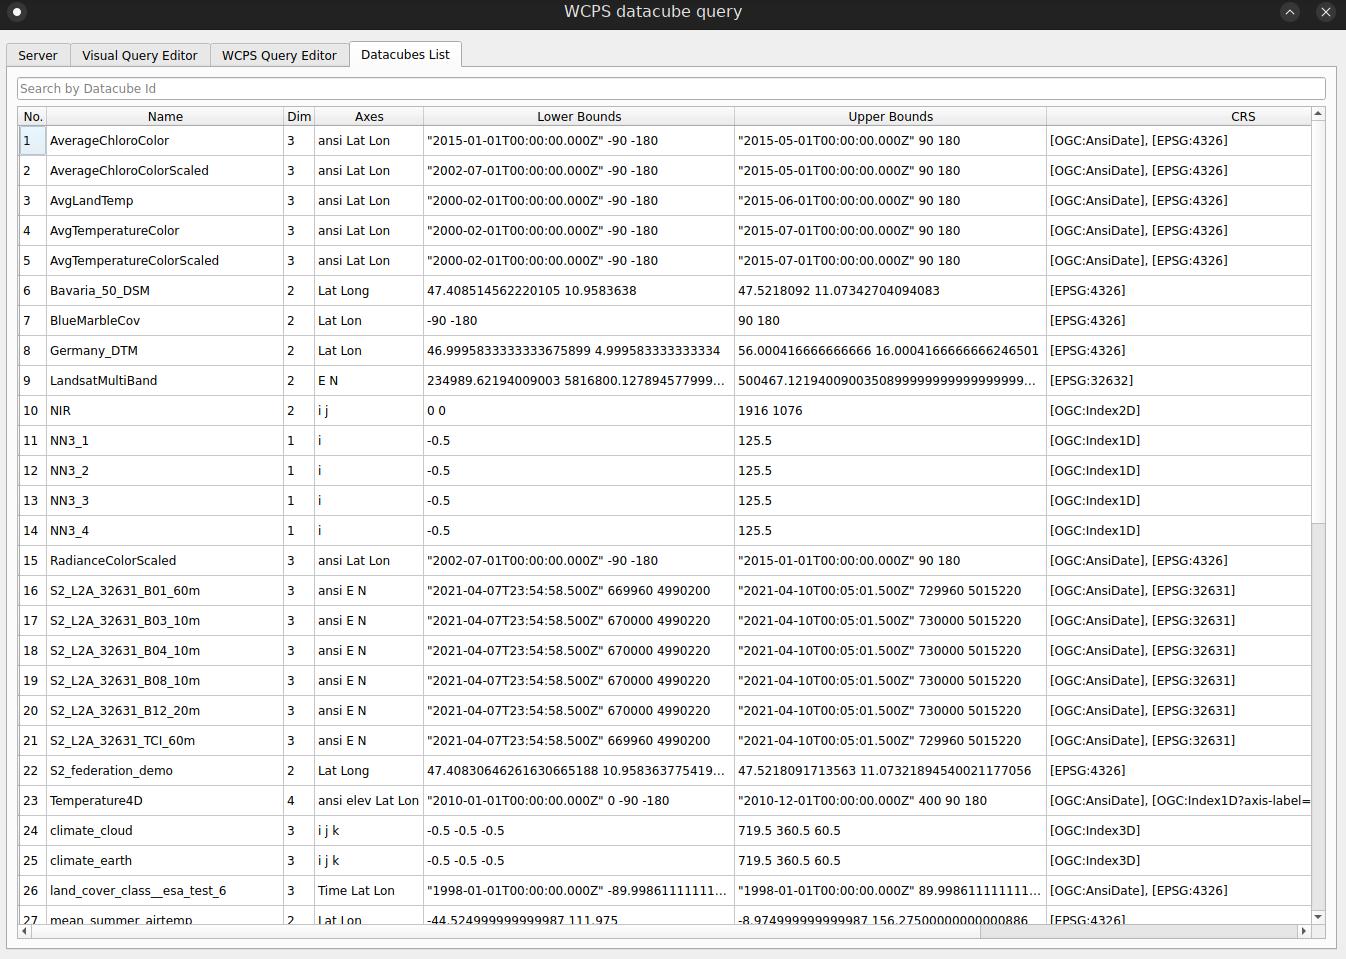Select the Datacubes List tab
Image resolution: width=1346 pixels, height=959 pixels.
click(x=405, y=54)
